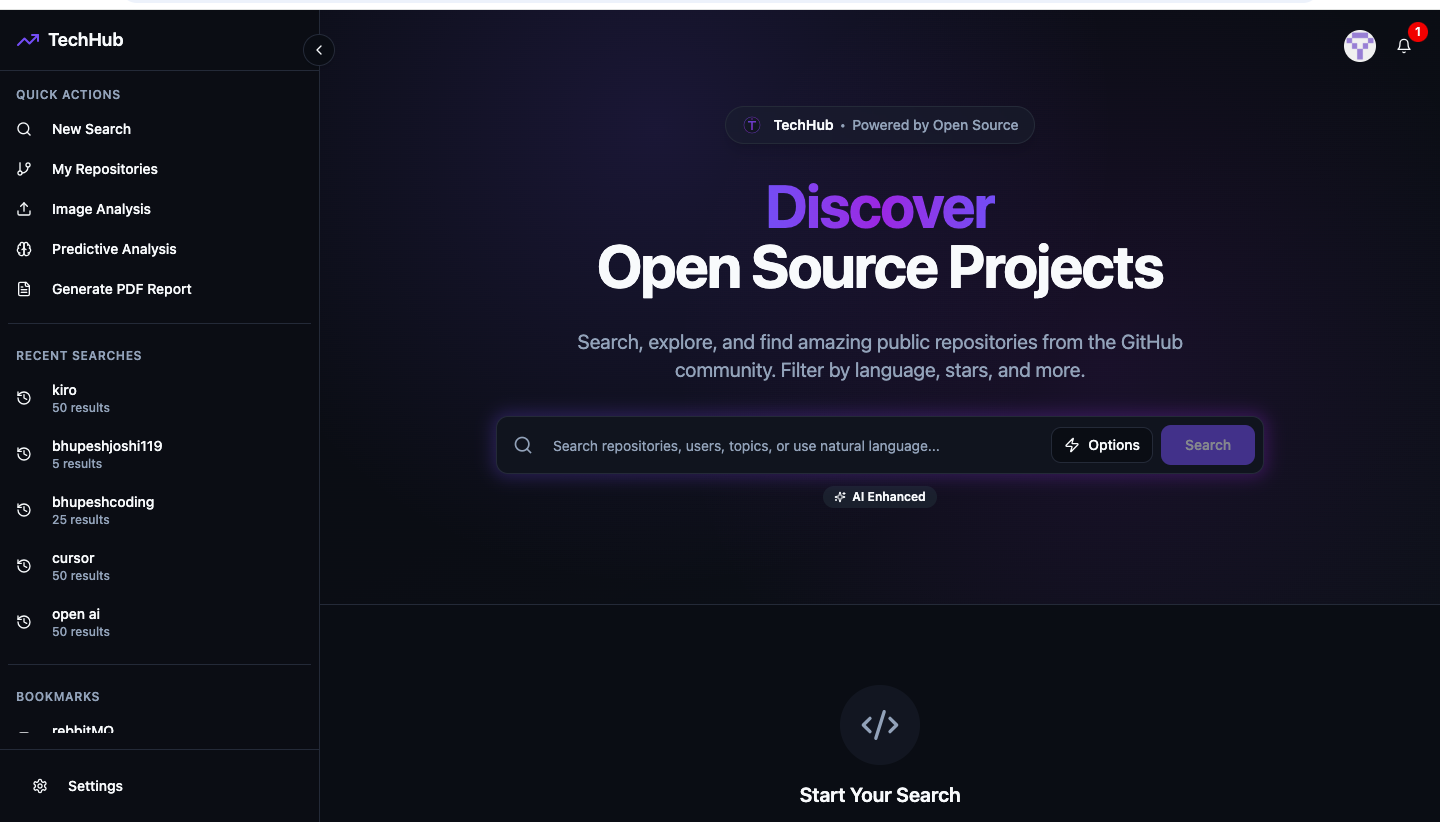Viewport: 1440px width, 822px height.
Task: Click the Settings gear icon
Action: [40, 786]
